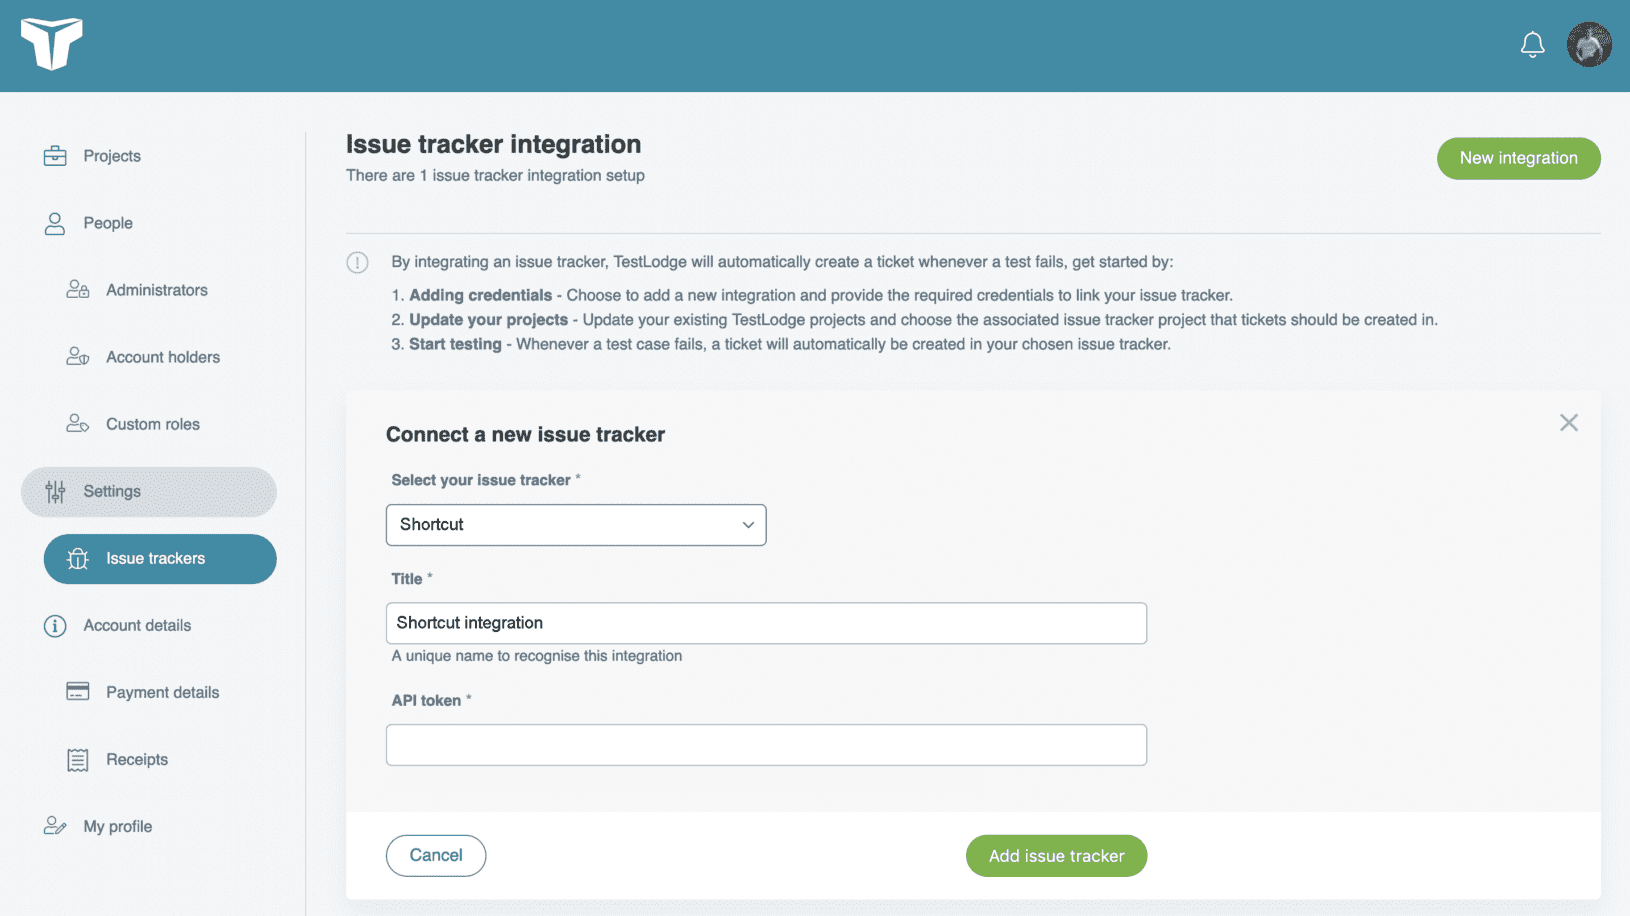Click the API token input field
1630x916 pixels.
[x=766, y=744]
